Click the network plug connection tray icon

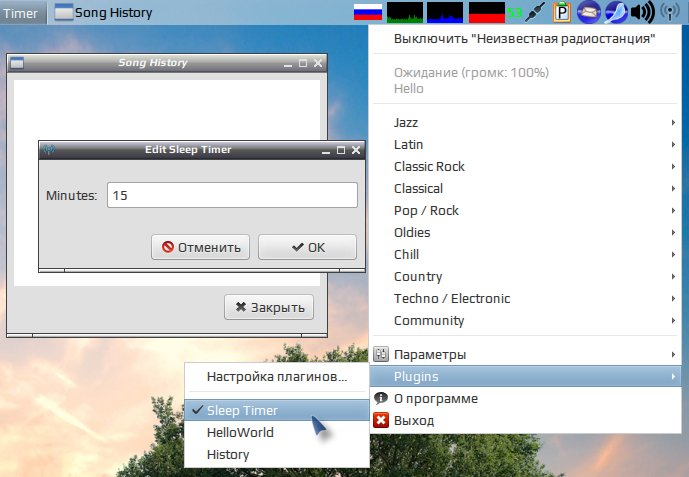(x=536, y=12)
